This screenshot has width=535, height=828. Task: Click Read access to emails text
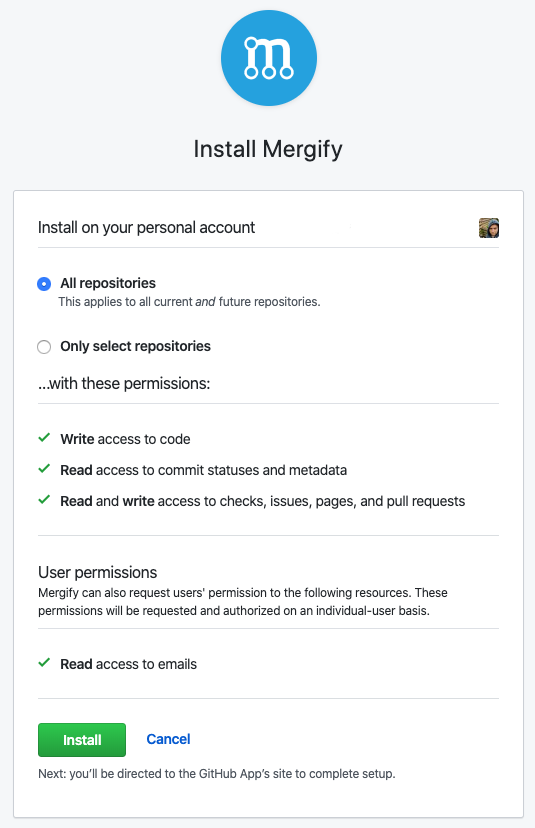click(128, 664)
